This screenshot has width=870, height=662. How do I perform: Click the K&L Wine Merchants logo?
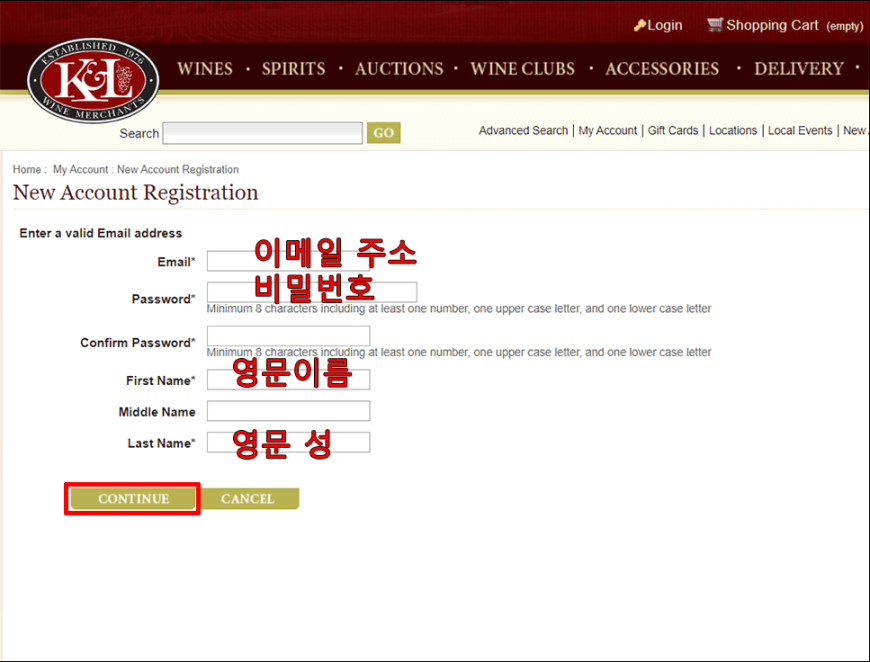click(x=93, y=81)
